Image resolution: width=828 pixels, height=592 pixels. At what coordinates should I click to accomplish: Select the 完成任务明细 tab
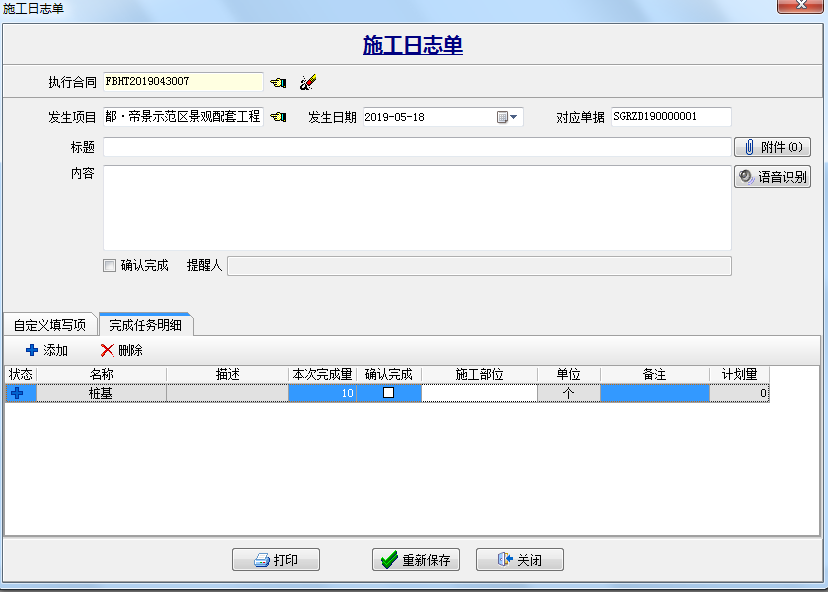[x=146, y=325]
